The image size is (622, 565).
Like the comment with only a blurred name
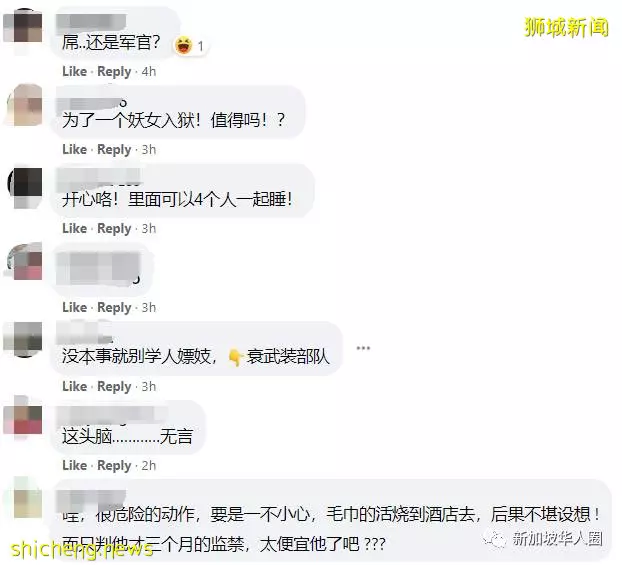coord(75,307)
